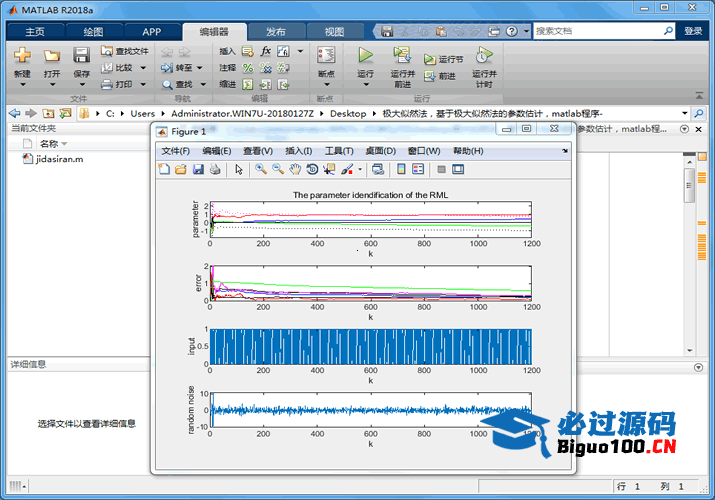Click the back navigation arrow in address bar
Viewport: 715px width, 500px height.
(x=15, y=113)
